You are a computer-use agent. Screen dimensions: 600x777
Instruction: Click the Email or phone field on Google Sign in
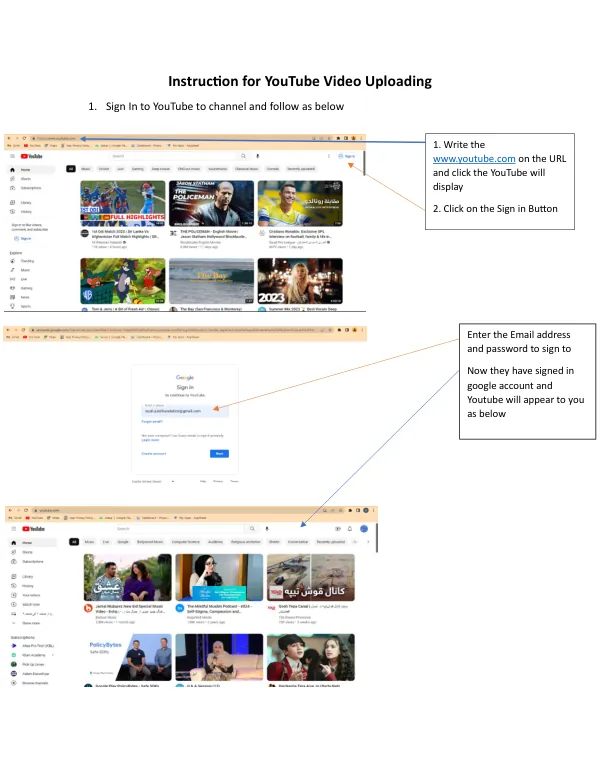[x=185, y=410]
